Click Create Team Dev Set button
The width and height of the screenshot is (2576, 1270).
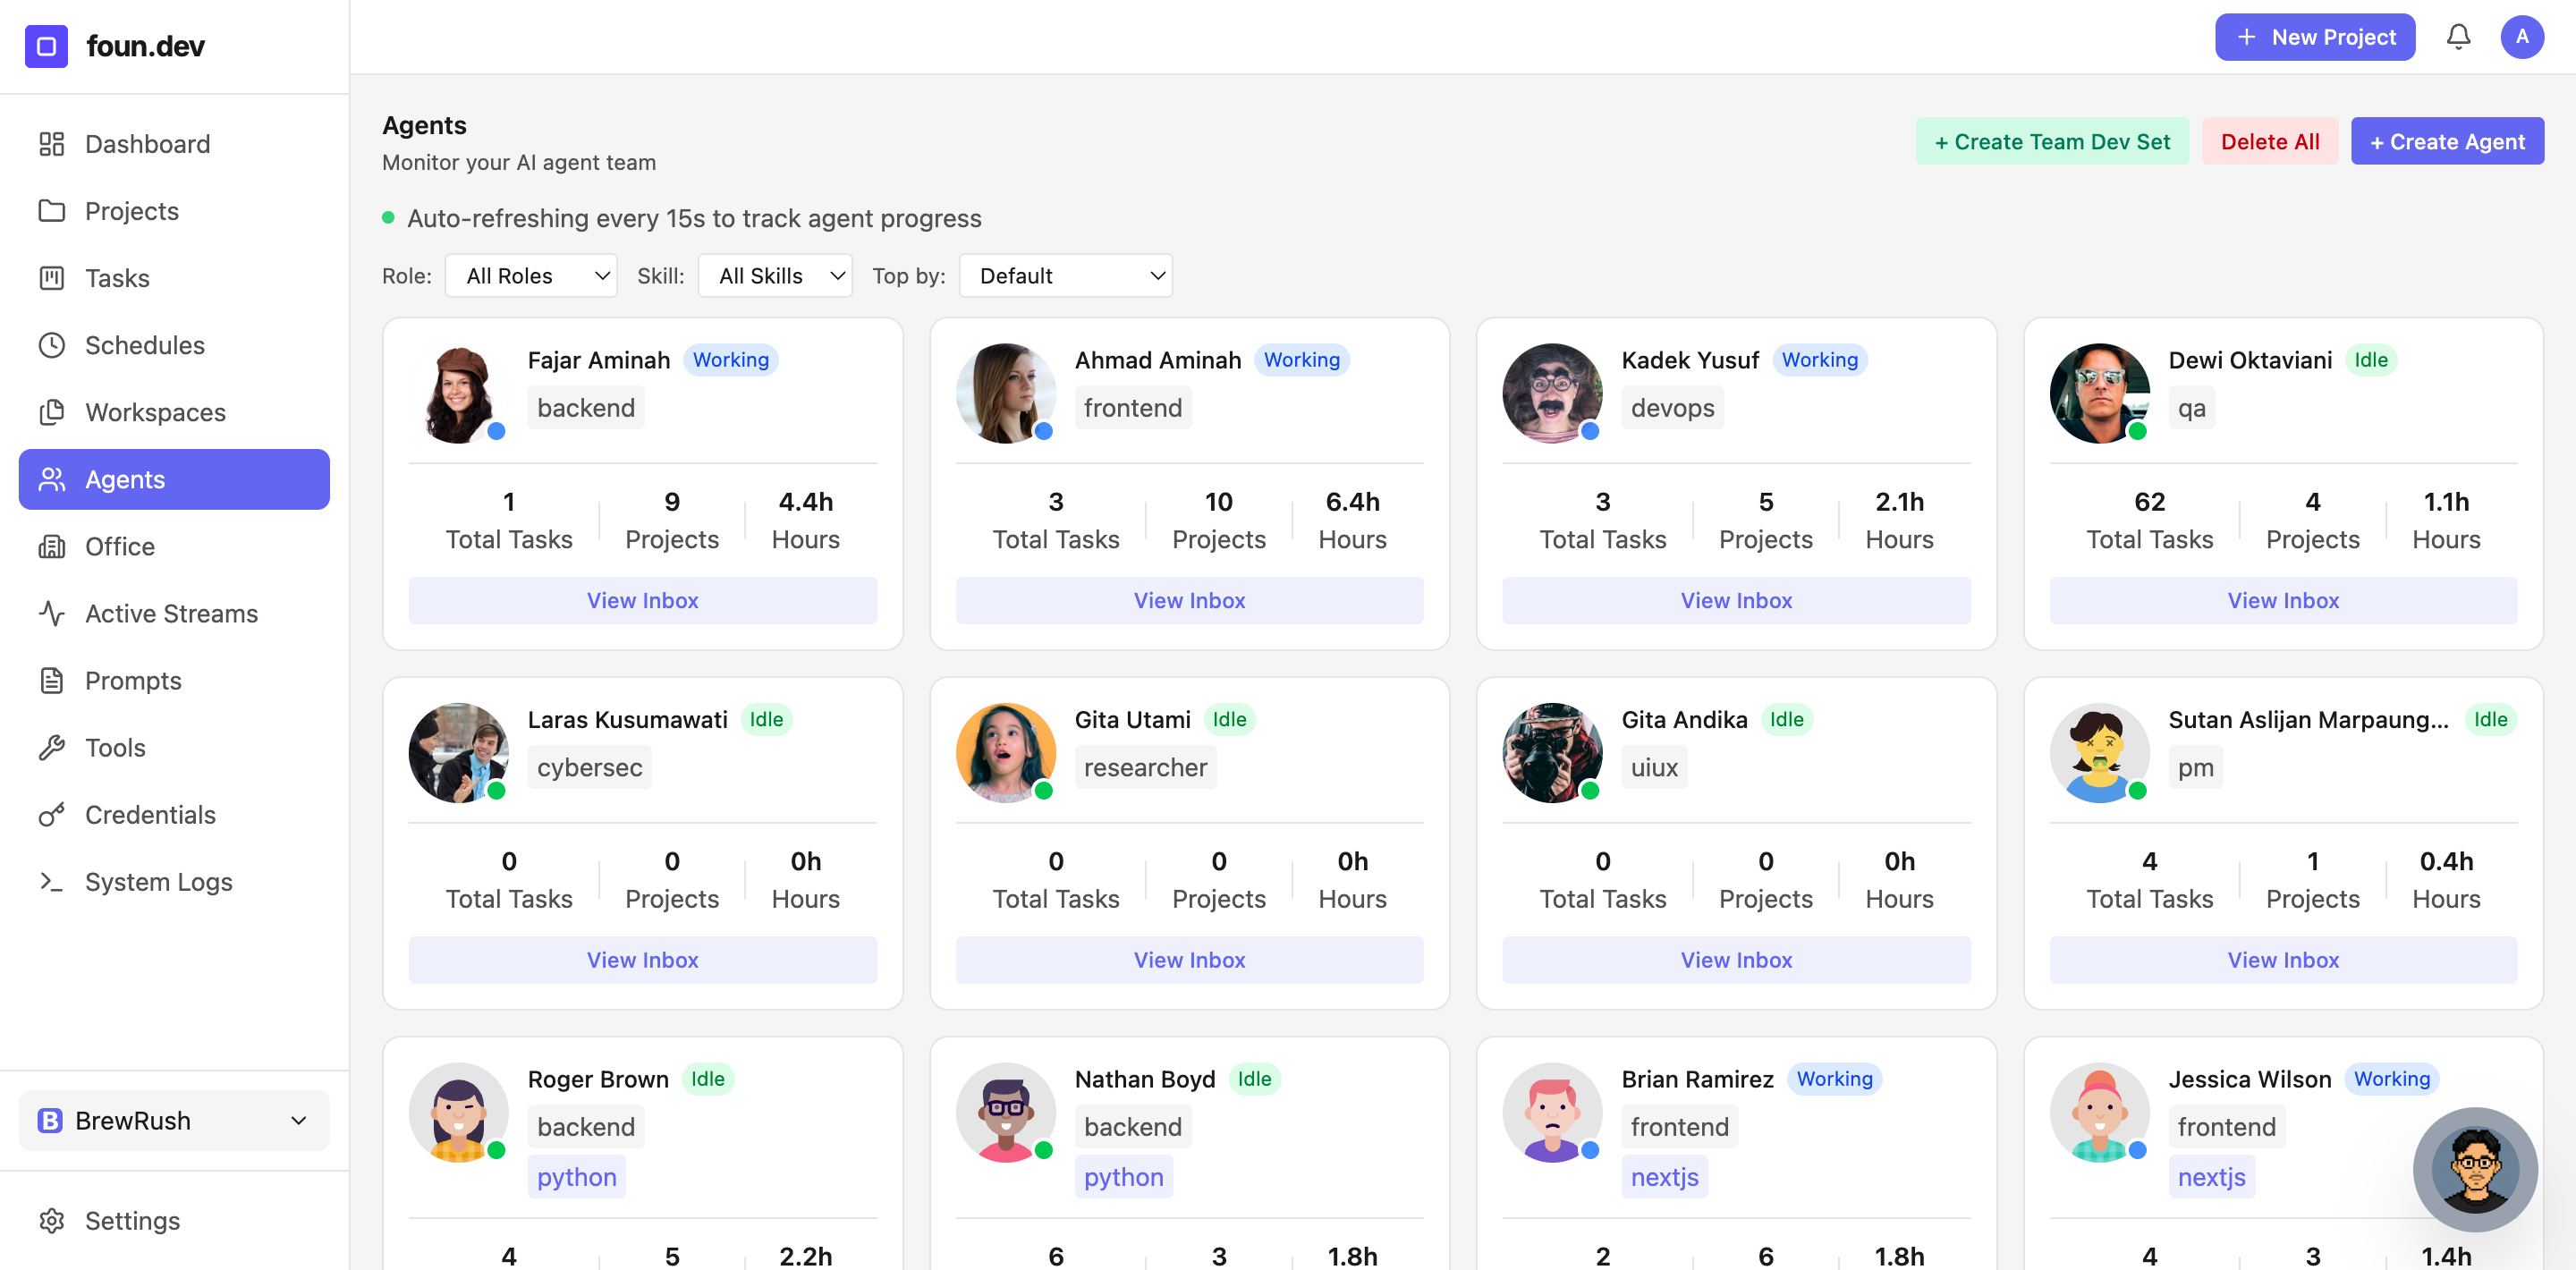tap(2051, 142)
